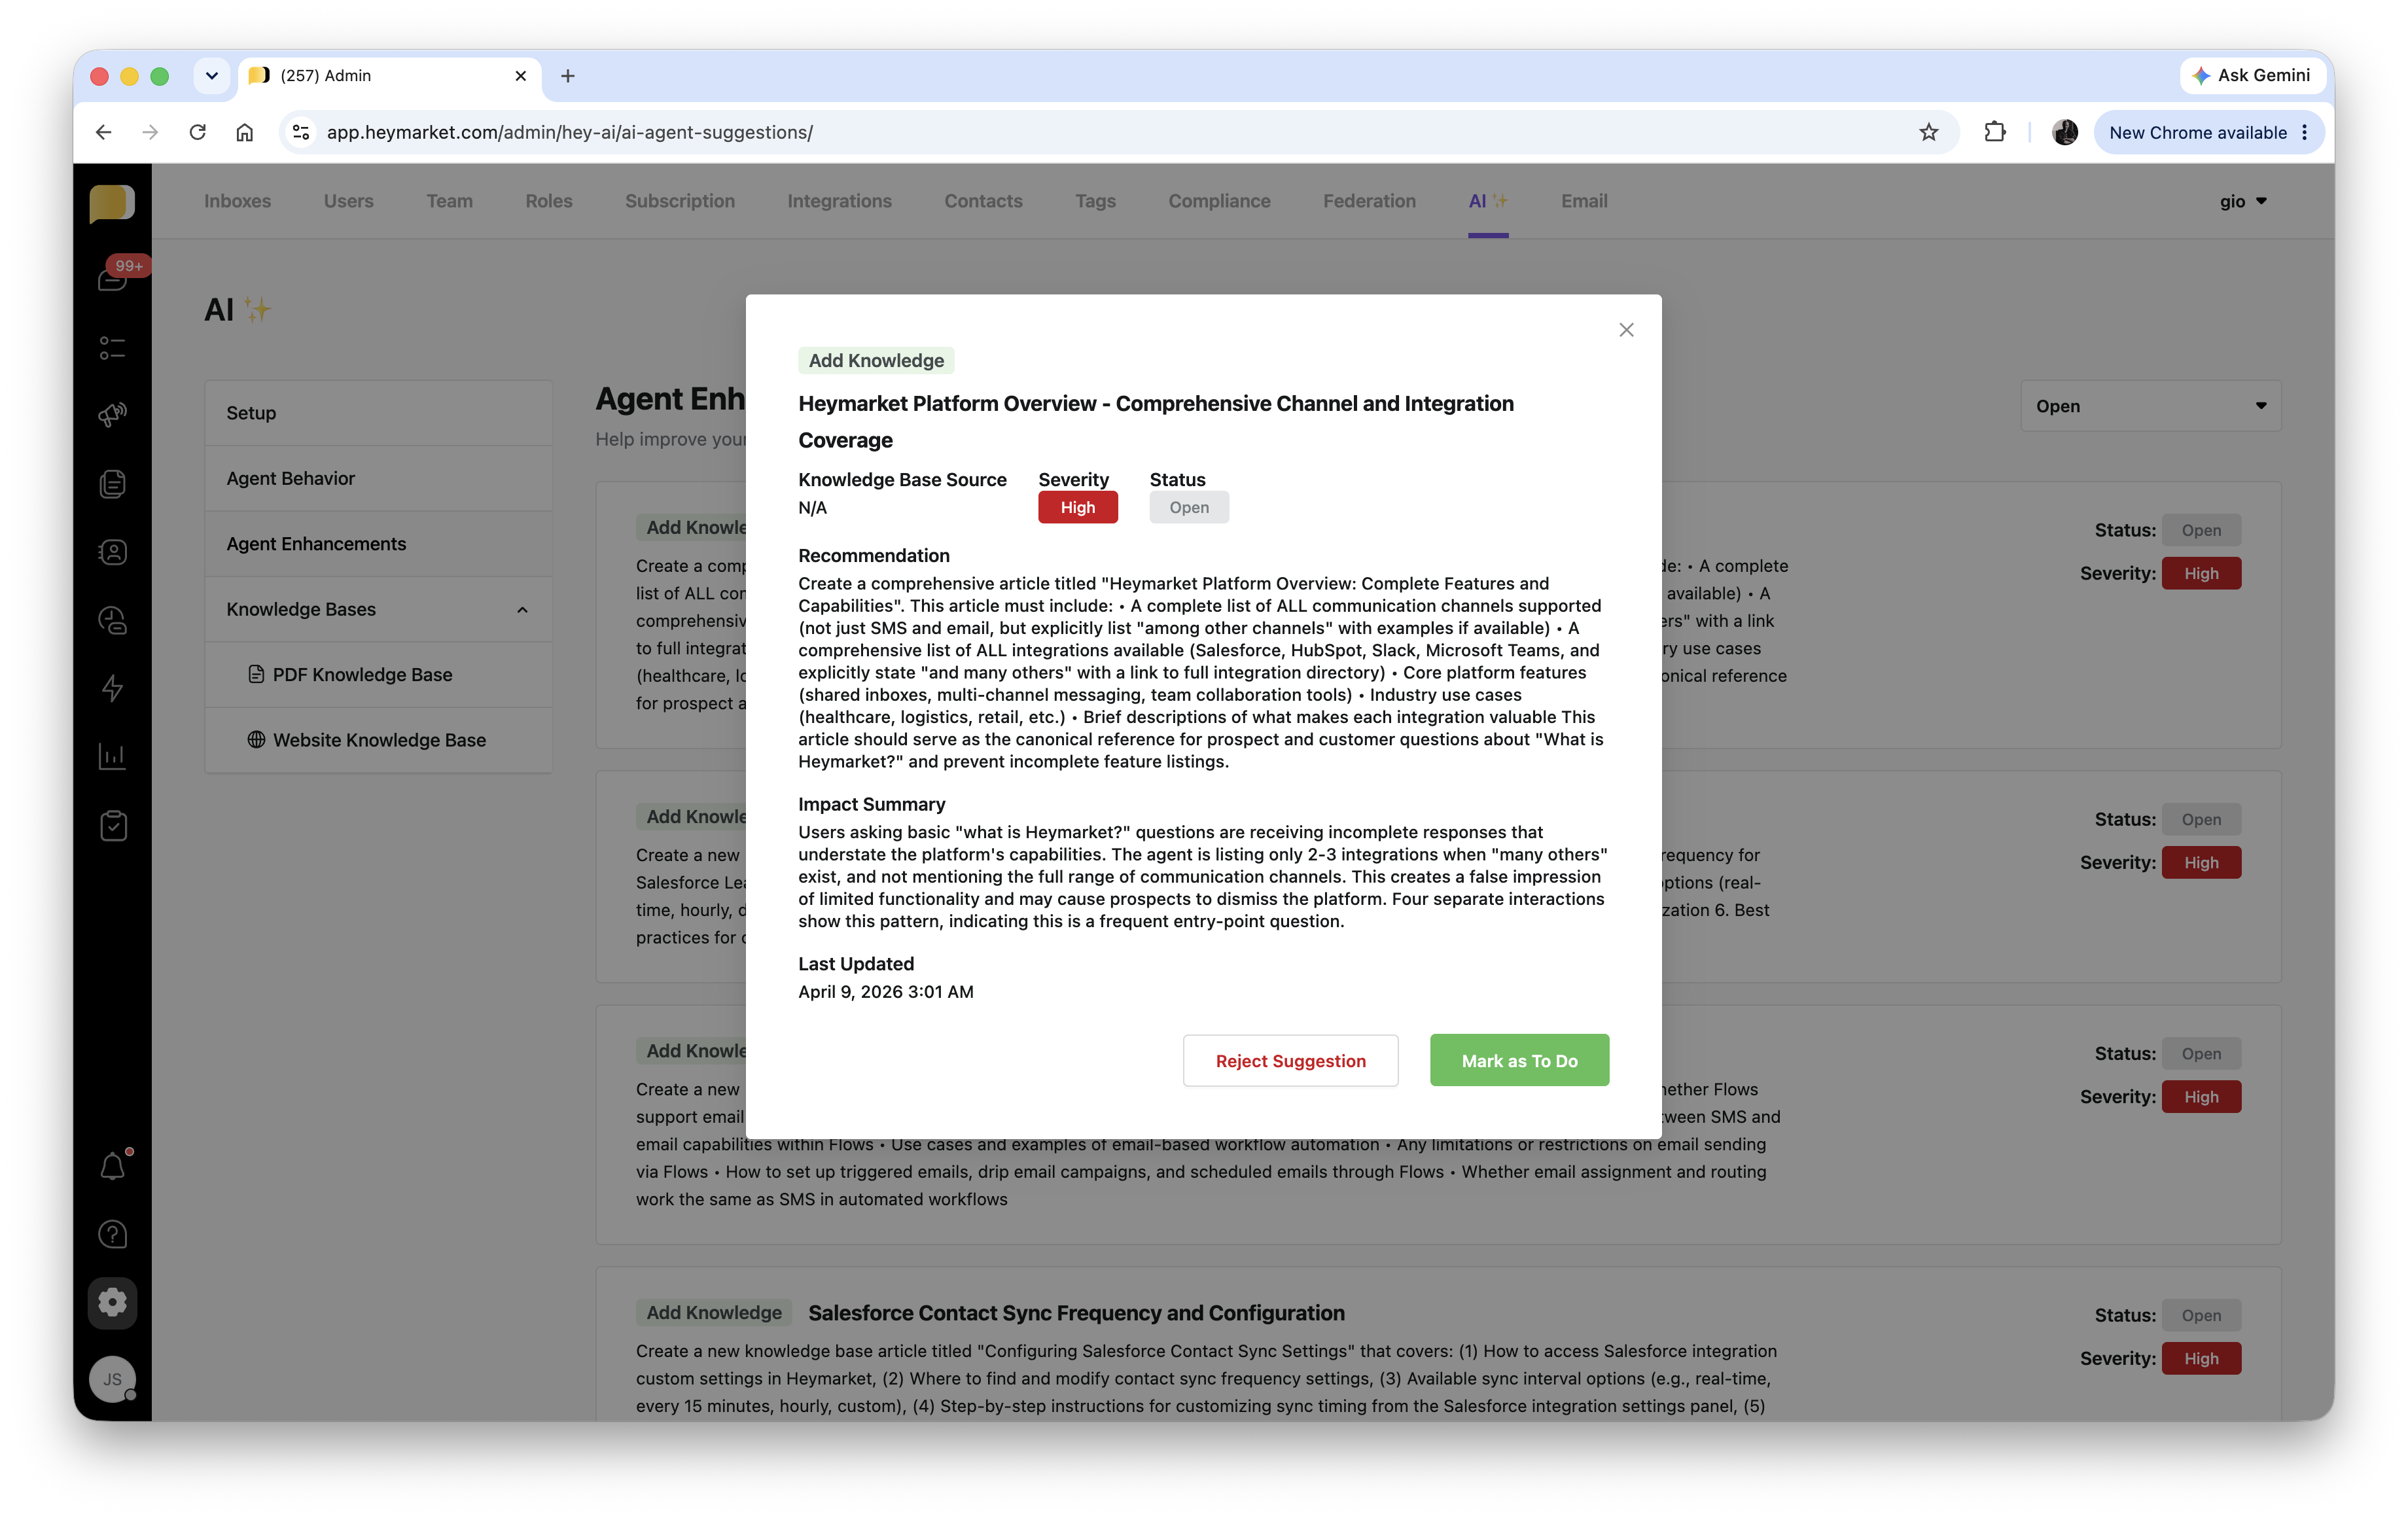Click the browser address bar URL
Image resolution: width=2408 pixels, height=1518 pixels.
(x=570, y=132)
